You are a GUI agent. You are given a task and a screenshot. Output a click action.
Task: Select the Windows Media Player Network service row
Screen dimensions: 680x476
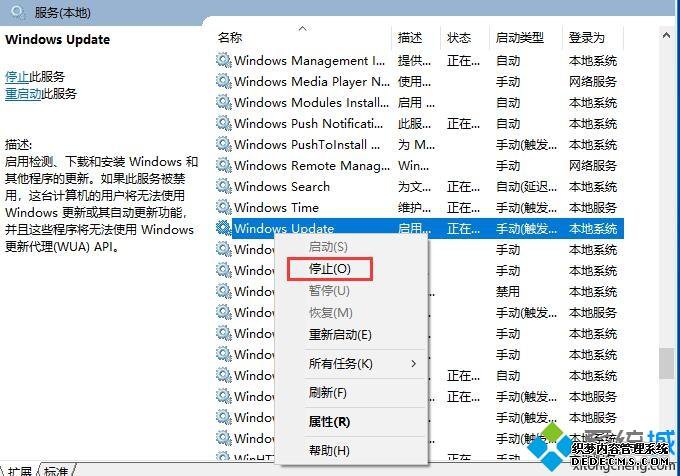pos(420,81)
